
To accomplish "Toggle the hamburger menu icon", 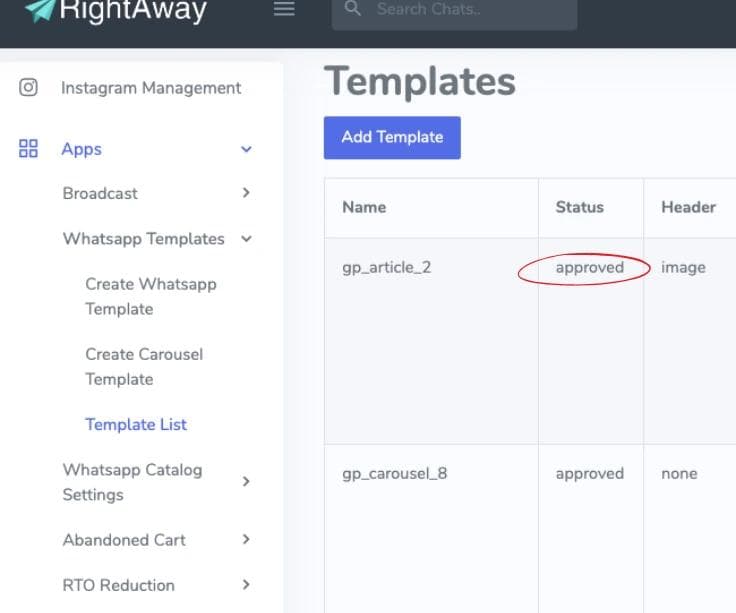I will point(284,9).
